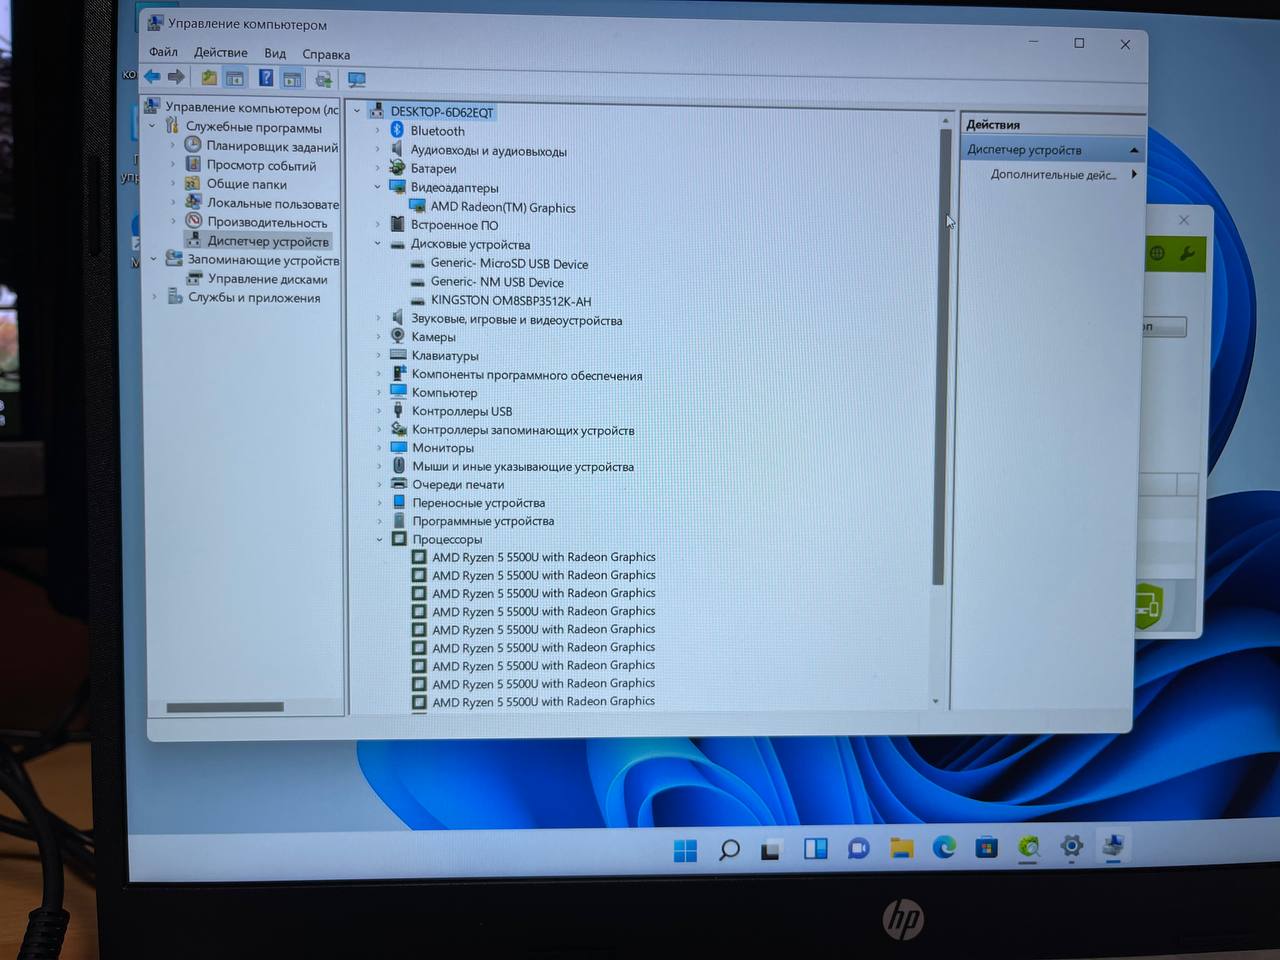Image resolution: width=1280 pixels, height=960 pixels.
Task: Select Компоненты программного обеспечения category
Action: pos(527,375)
